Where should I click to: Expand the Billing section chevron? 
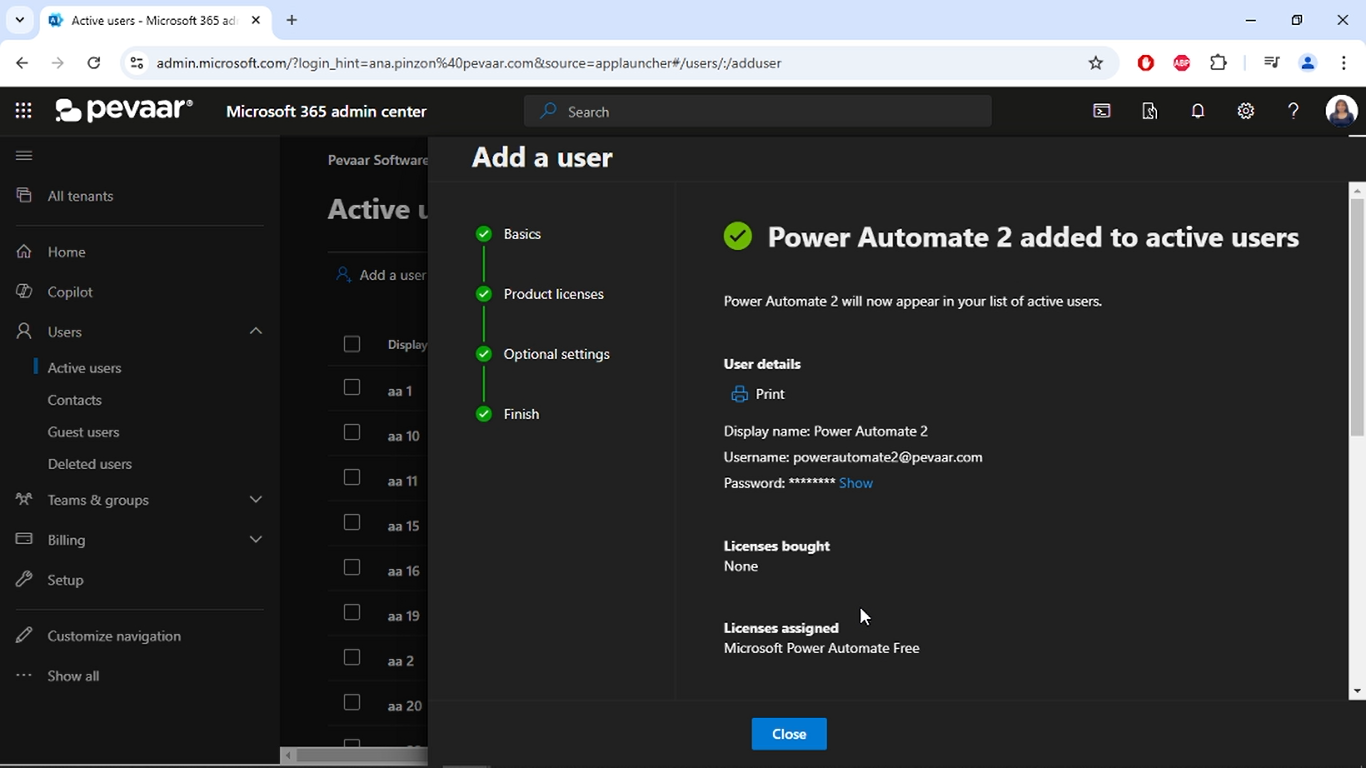256,539
